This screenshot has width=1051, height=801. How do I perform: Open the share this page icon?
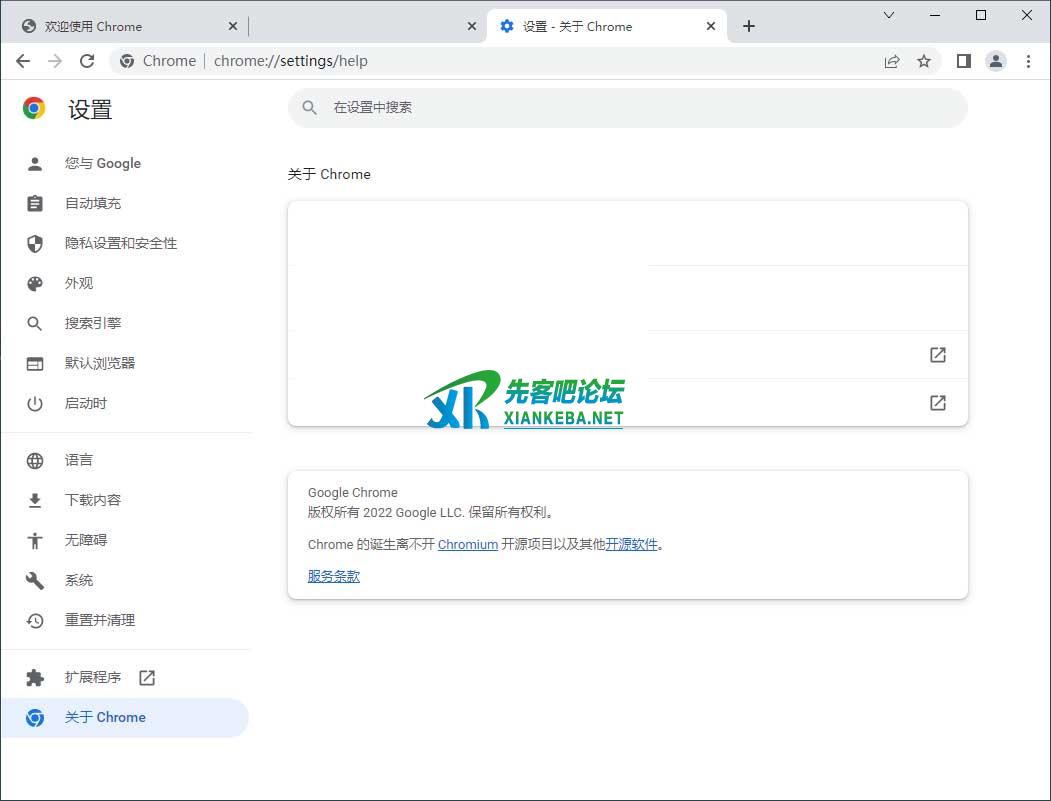(x=892, y=61)
